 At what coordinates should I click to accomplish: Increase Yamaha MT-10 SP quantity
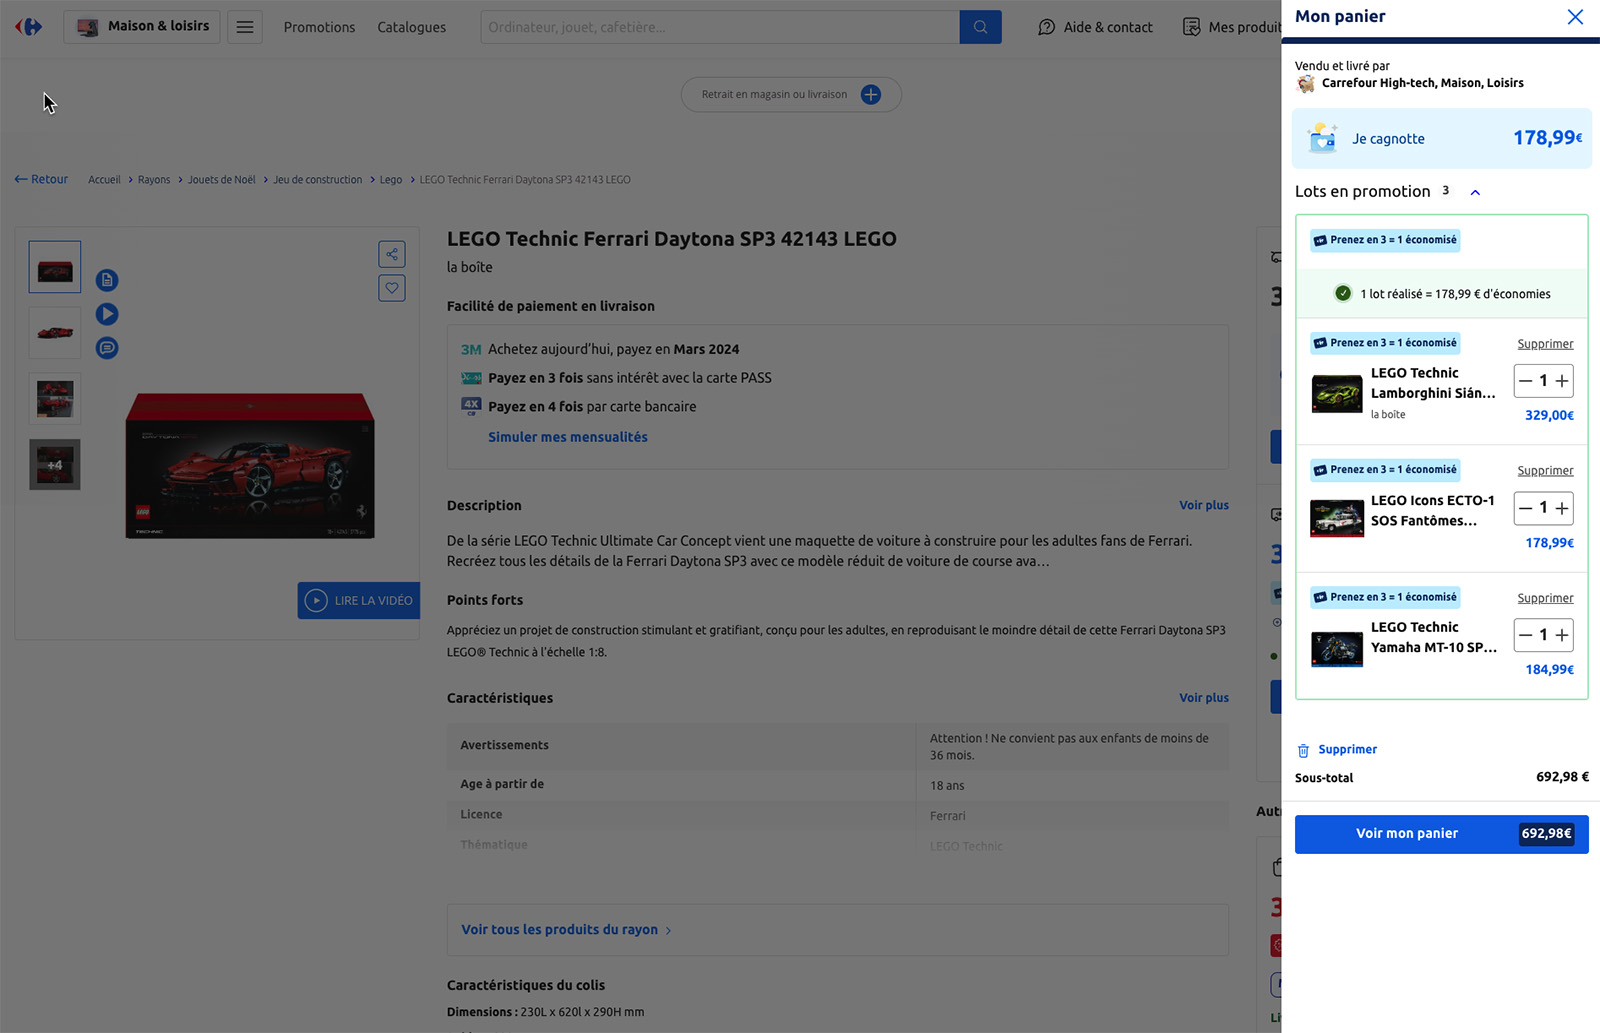pyautogui.click(x=1562, y=635)
